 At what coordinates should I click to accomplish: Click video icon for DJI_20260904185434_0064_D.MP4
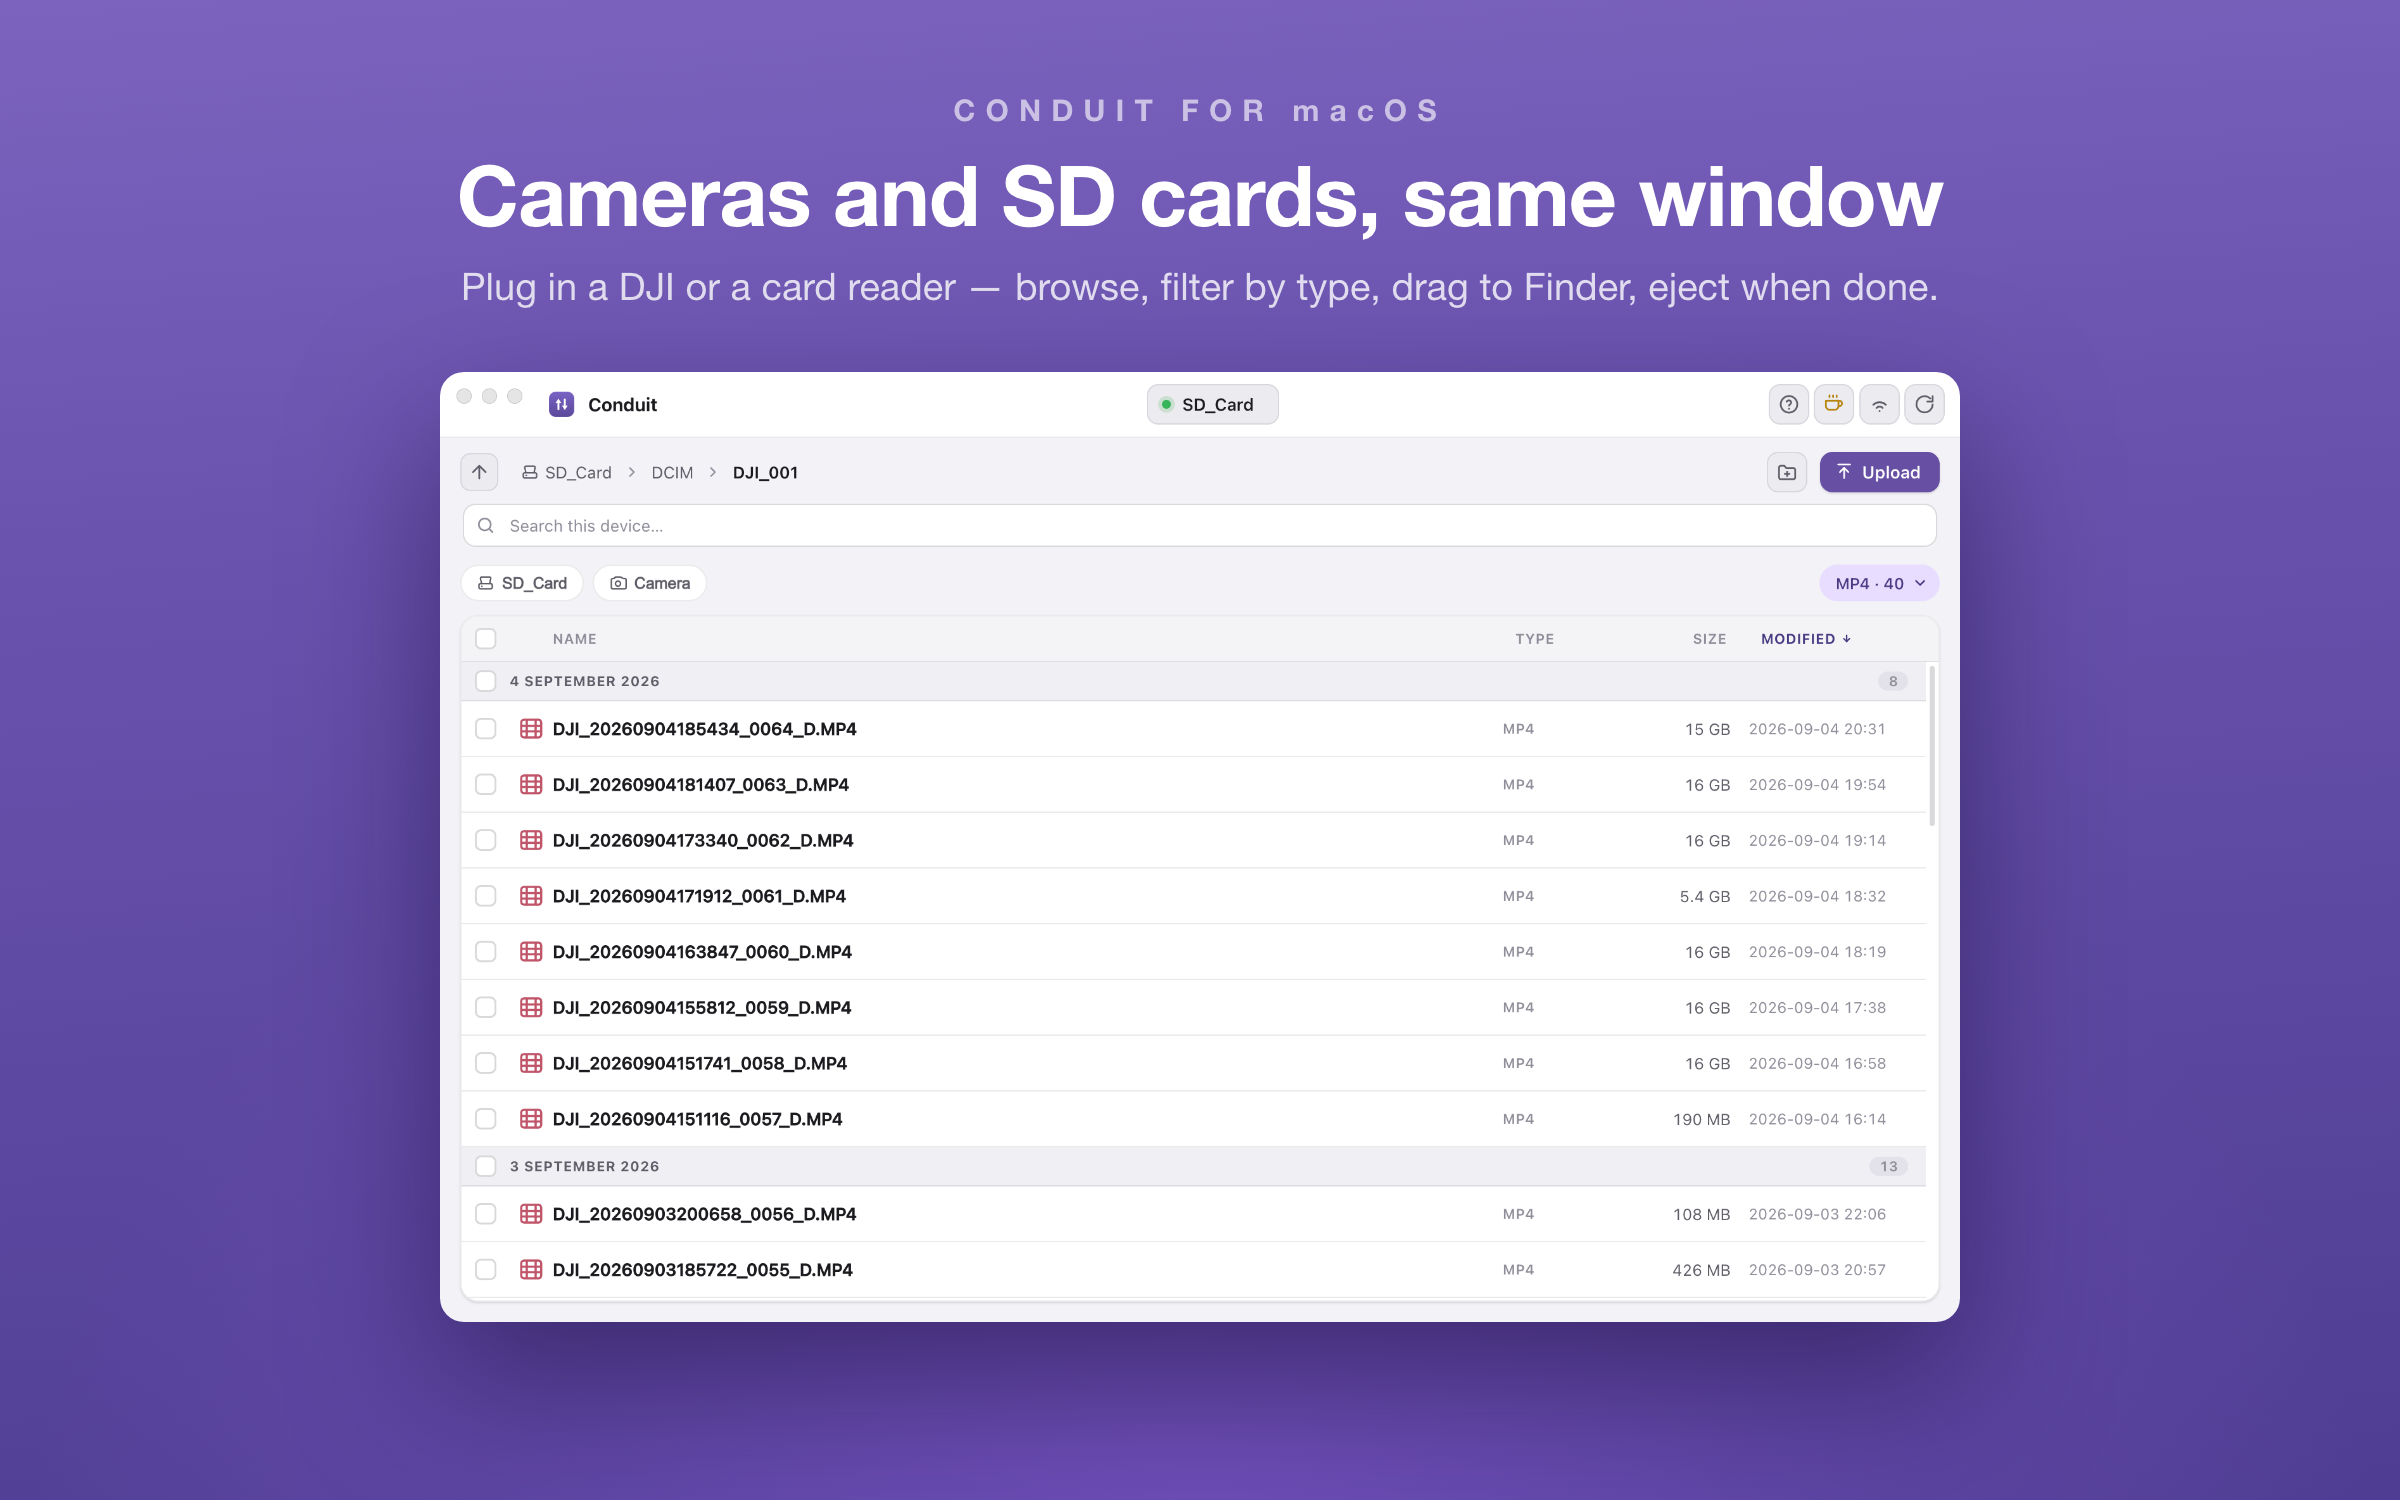(x=531, y=729)
